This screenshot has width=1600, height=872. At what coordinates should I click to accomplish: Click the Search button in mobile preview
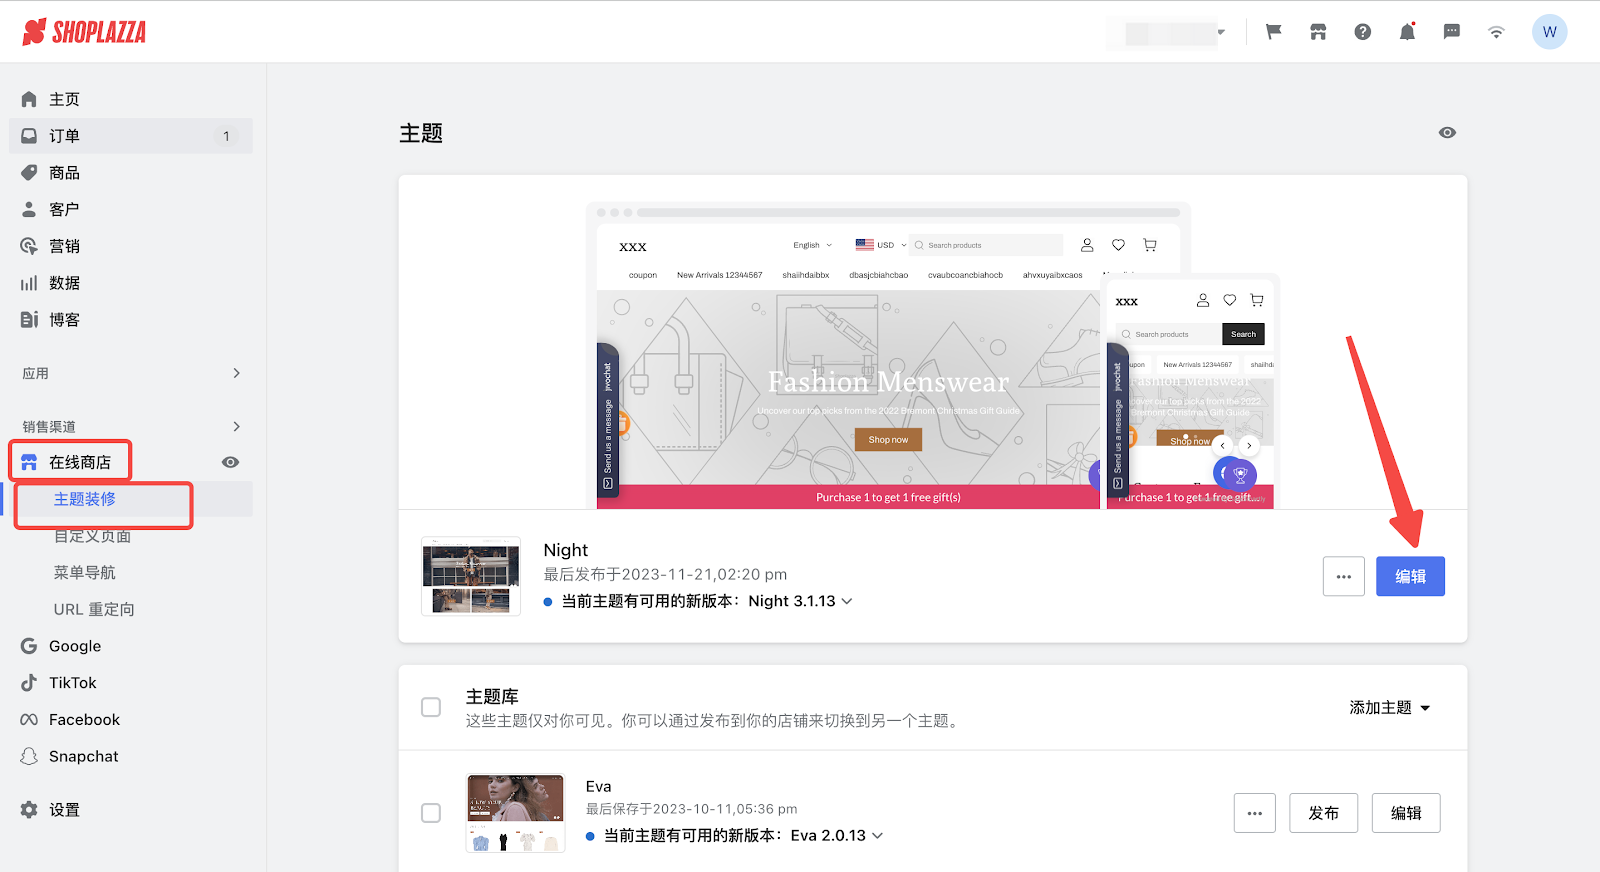coord(1243,334)
